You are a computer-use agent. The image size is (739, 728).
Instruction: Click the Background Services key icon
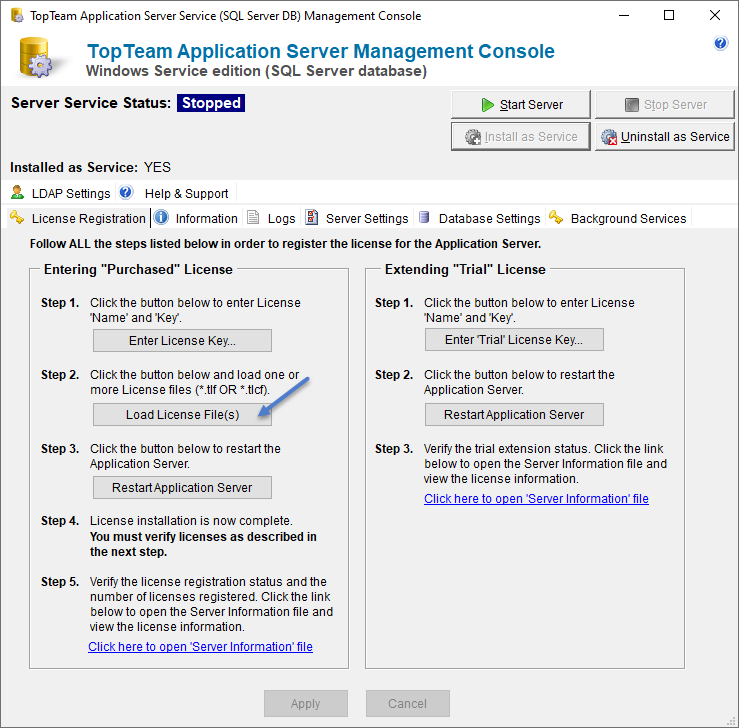pos(556,217)
